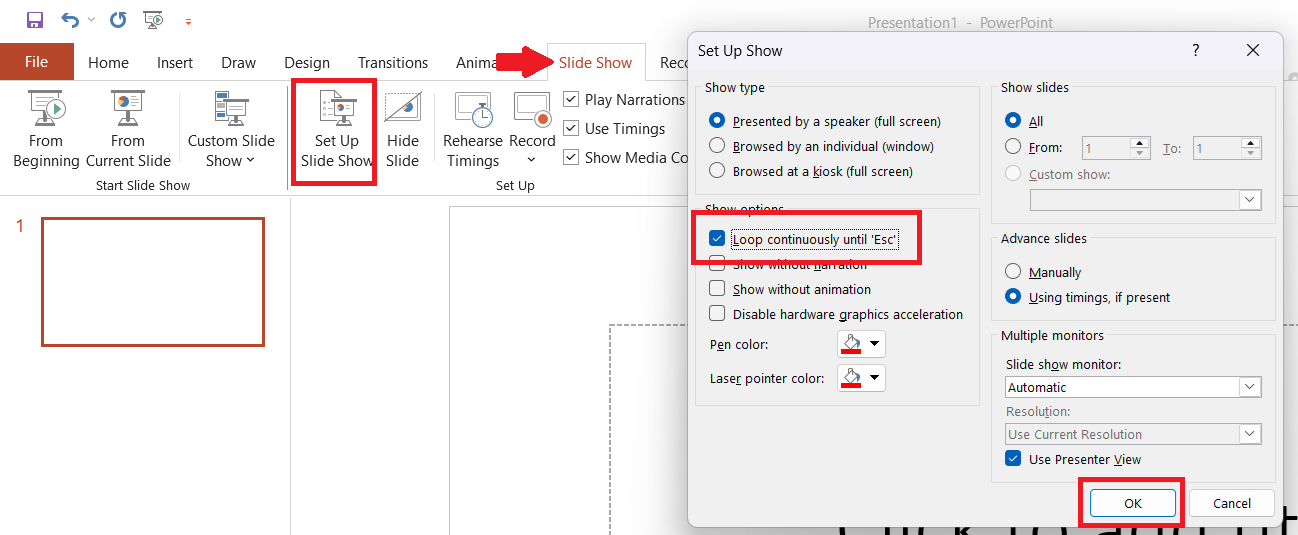Toggle Use Presenter View checkbox
This screenshot has width=1298, height=535.
1013,459
